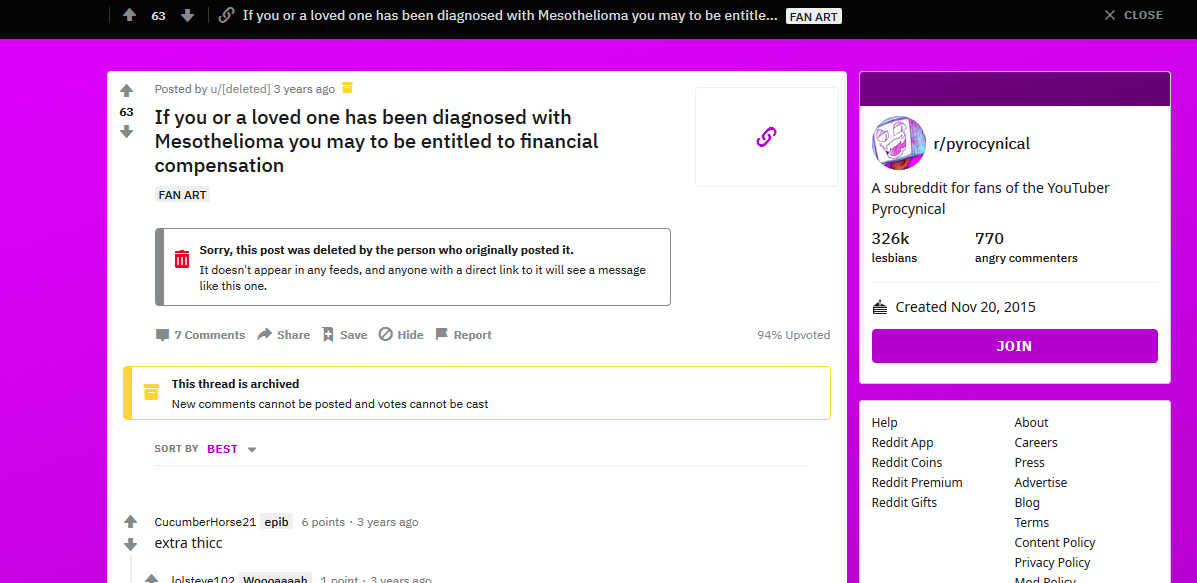The image size is (1197, 583).
Task: Go to r/pyrocynical subreddit link
Action: pyautogui.click(x=982, y=143)
